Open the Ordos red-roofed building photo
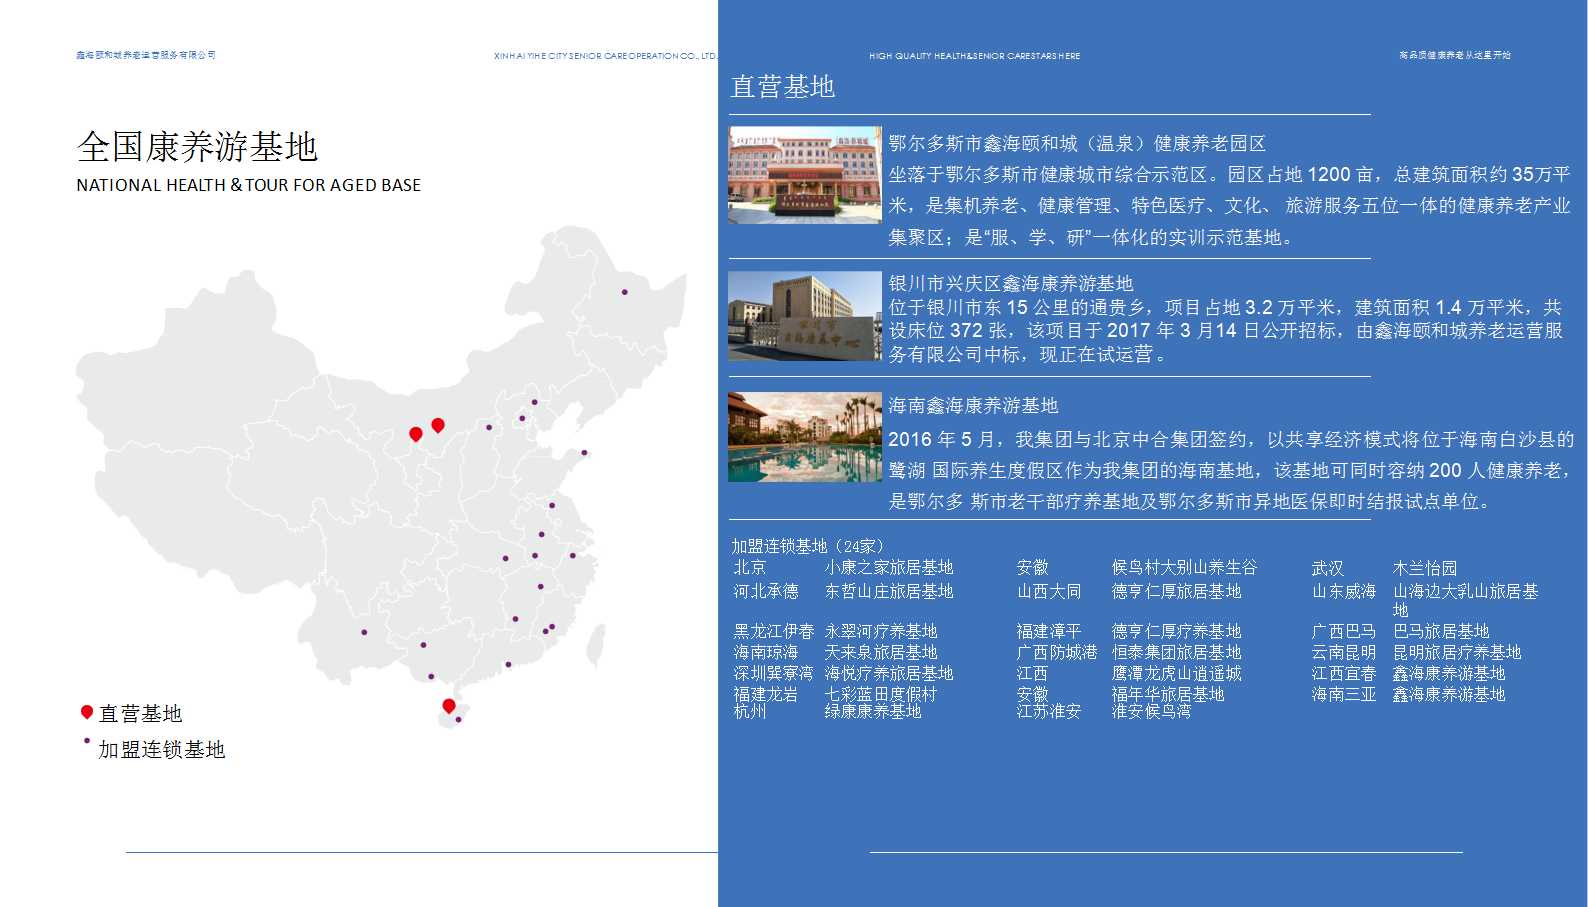1588x907 pixels. [804, 175]
